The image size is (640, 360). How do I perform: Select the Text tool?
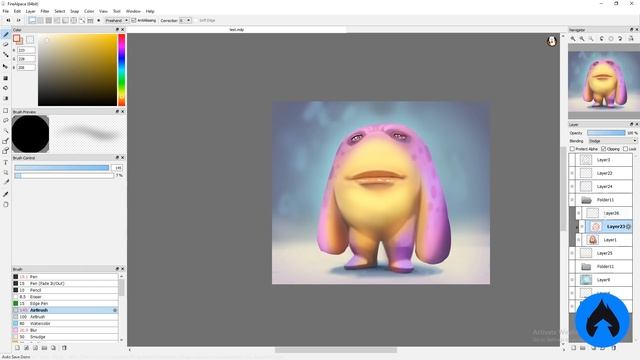[6, 162]
